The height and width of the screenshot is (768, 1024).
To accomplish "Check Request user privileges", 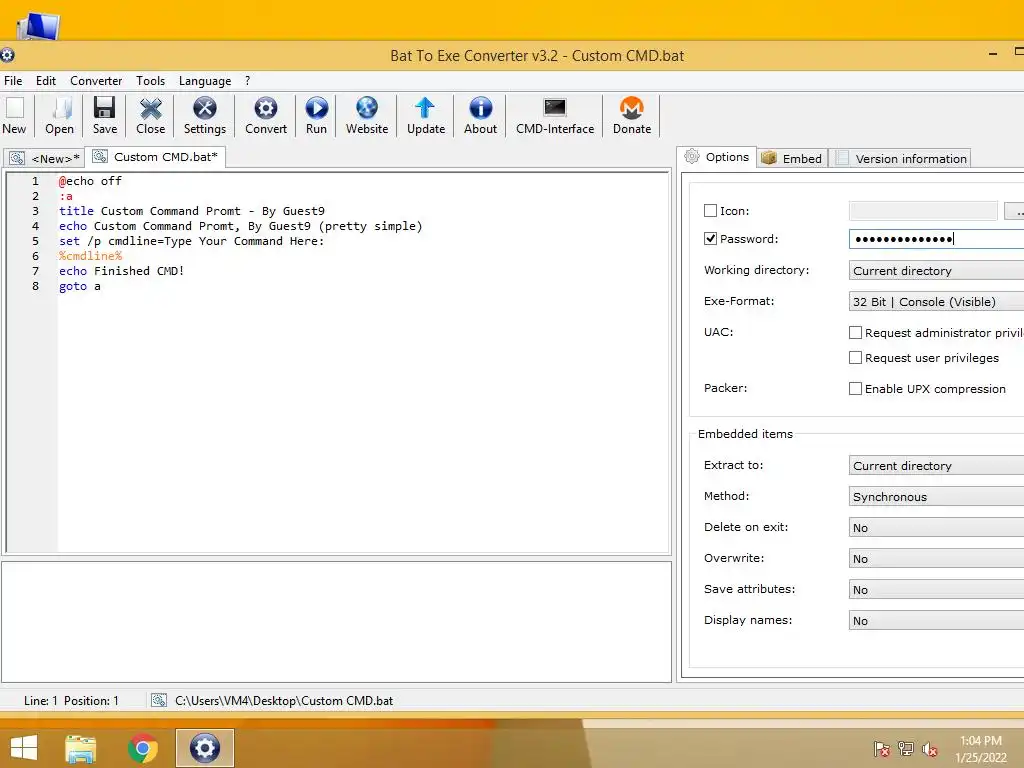I will point(855,357).
